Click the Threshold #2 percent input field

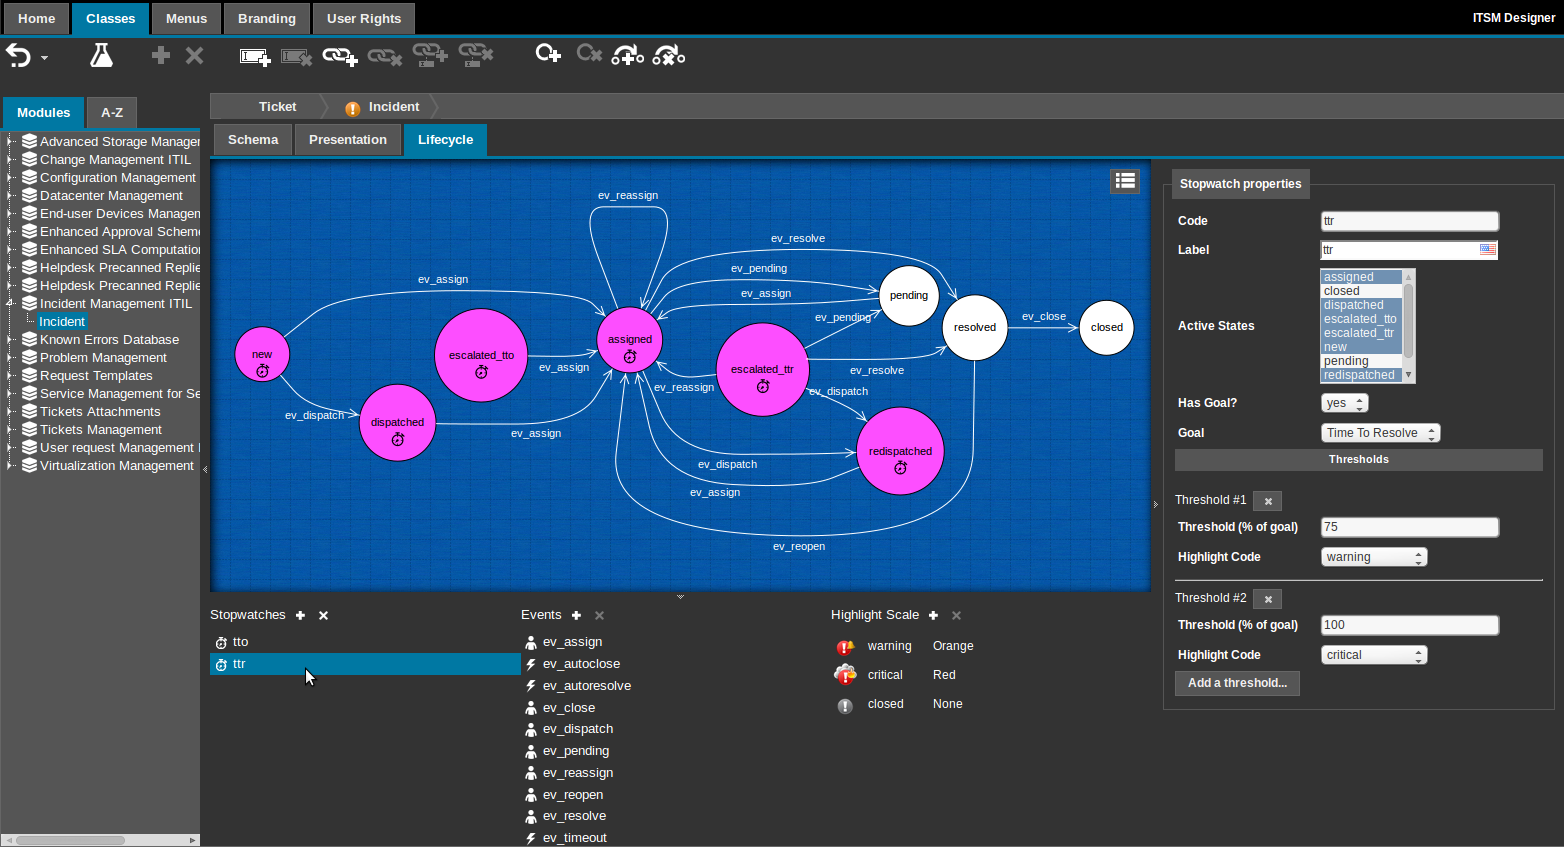point(1409,625)
